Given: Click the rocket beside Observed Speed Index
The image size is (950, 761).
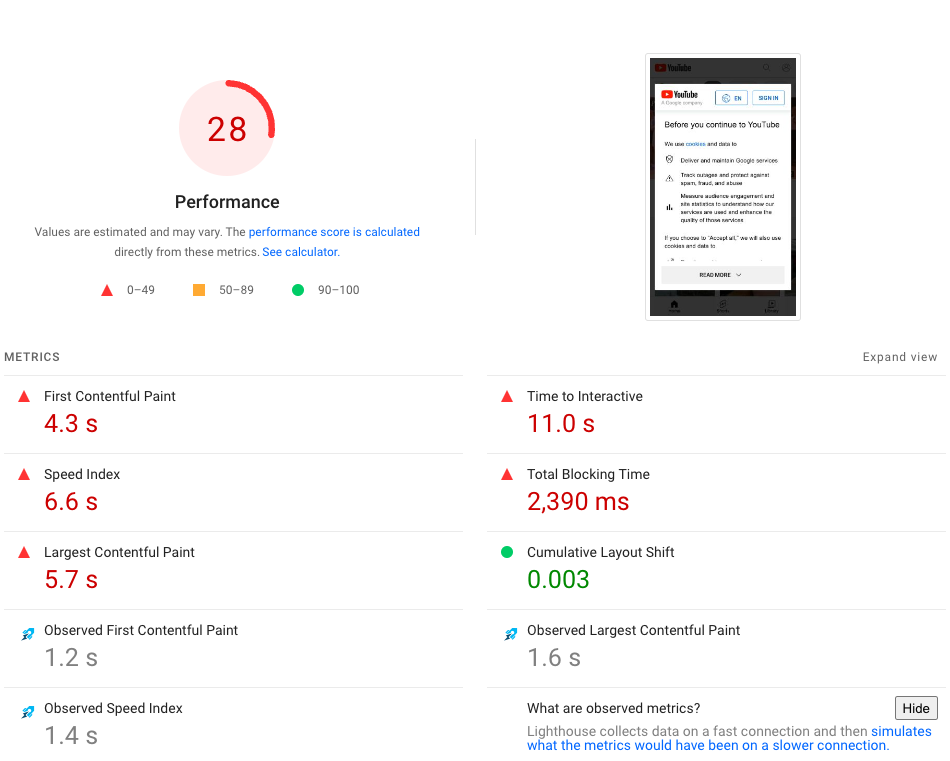Looking at the screenshot, I should (28, 711).
